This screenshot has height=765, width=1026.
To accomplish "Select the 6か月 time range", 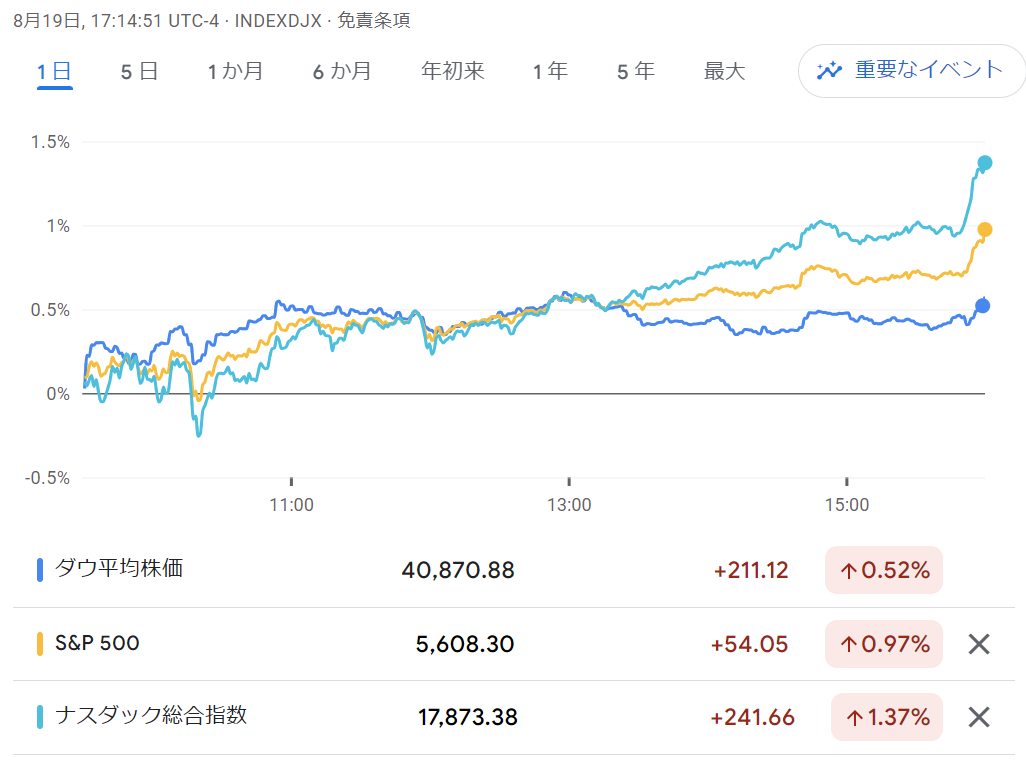I will (x=342, y=71).
